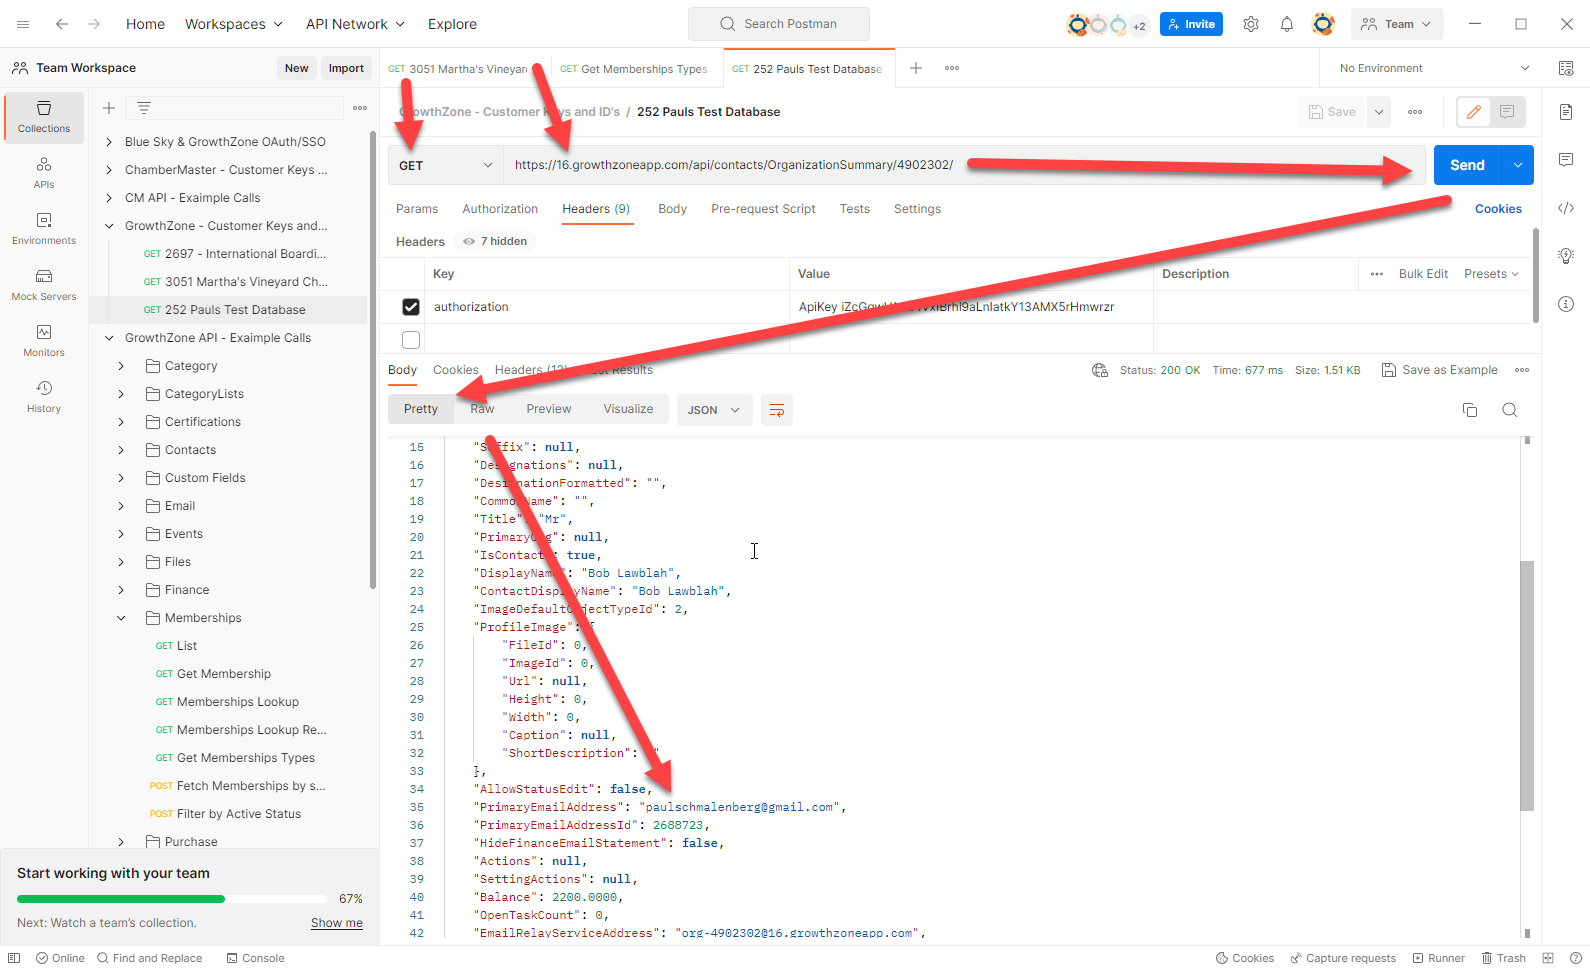Click the Show me link
Image resolution: width=1590 pixels, height=970 pixels.
(x=337, y=923)
